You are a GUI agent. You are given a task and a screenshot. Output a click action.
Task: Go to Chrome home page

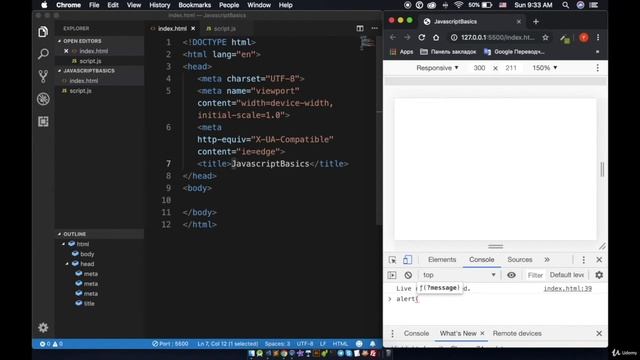click(x=436, y=38)
